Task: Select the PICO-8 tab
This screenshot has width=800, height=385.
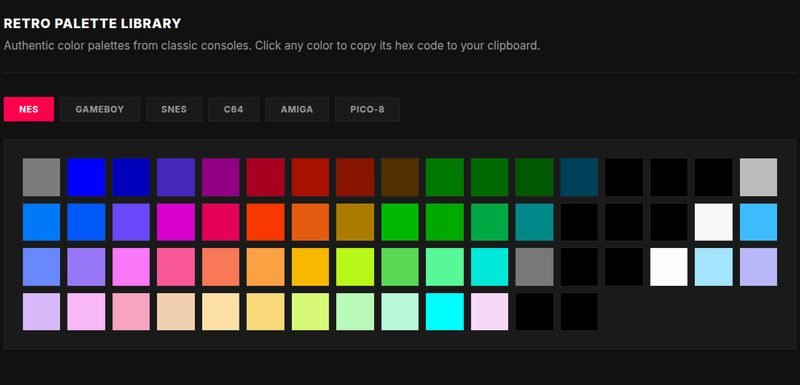Action: pyautogui.click(x=367, y=109)
